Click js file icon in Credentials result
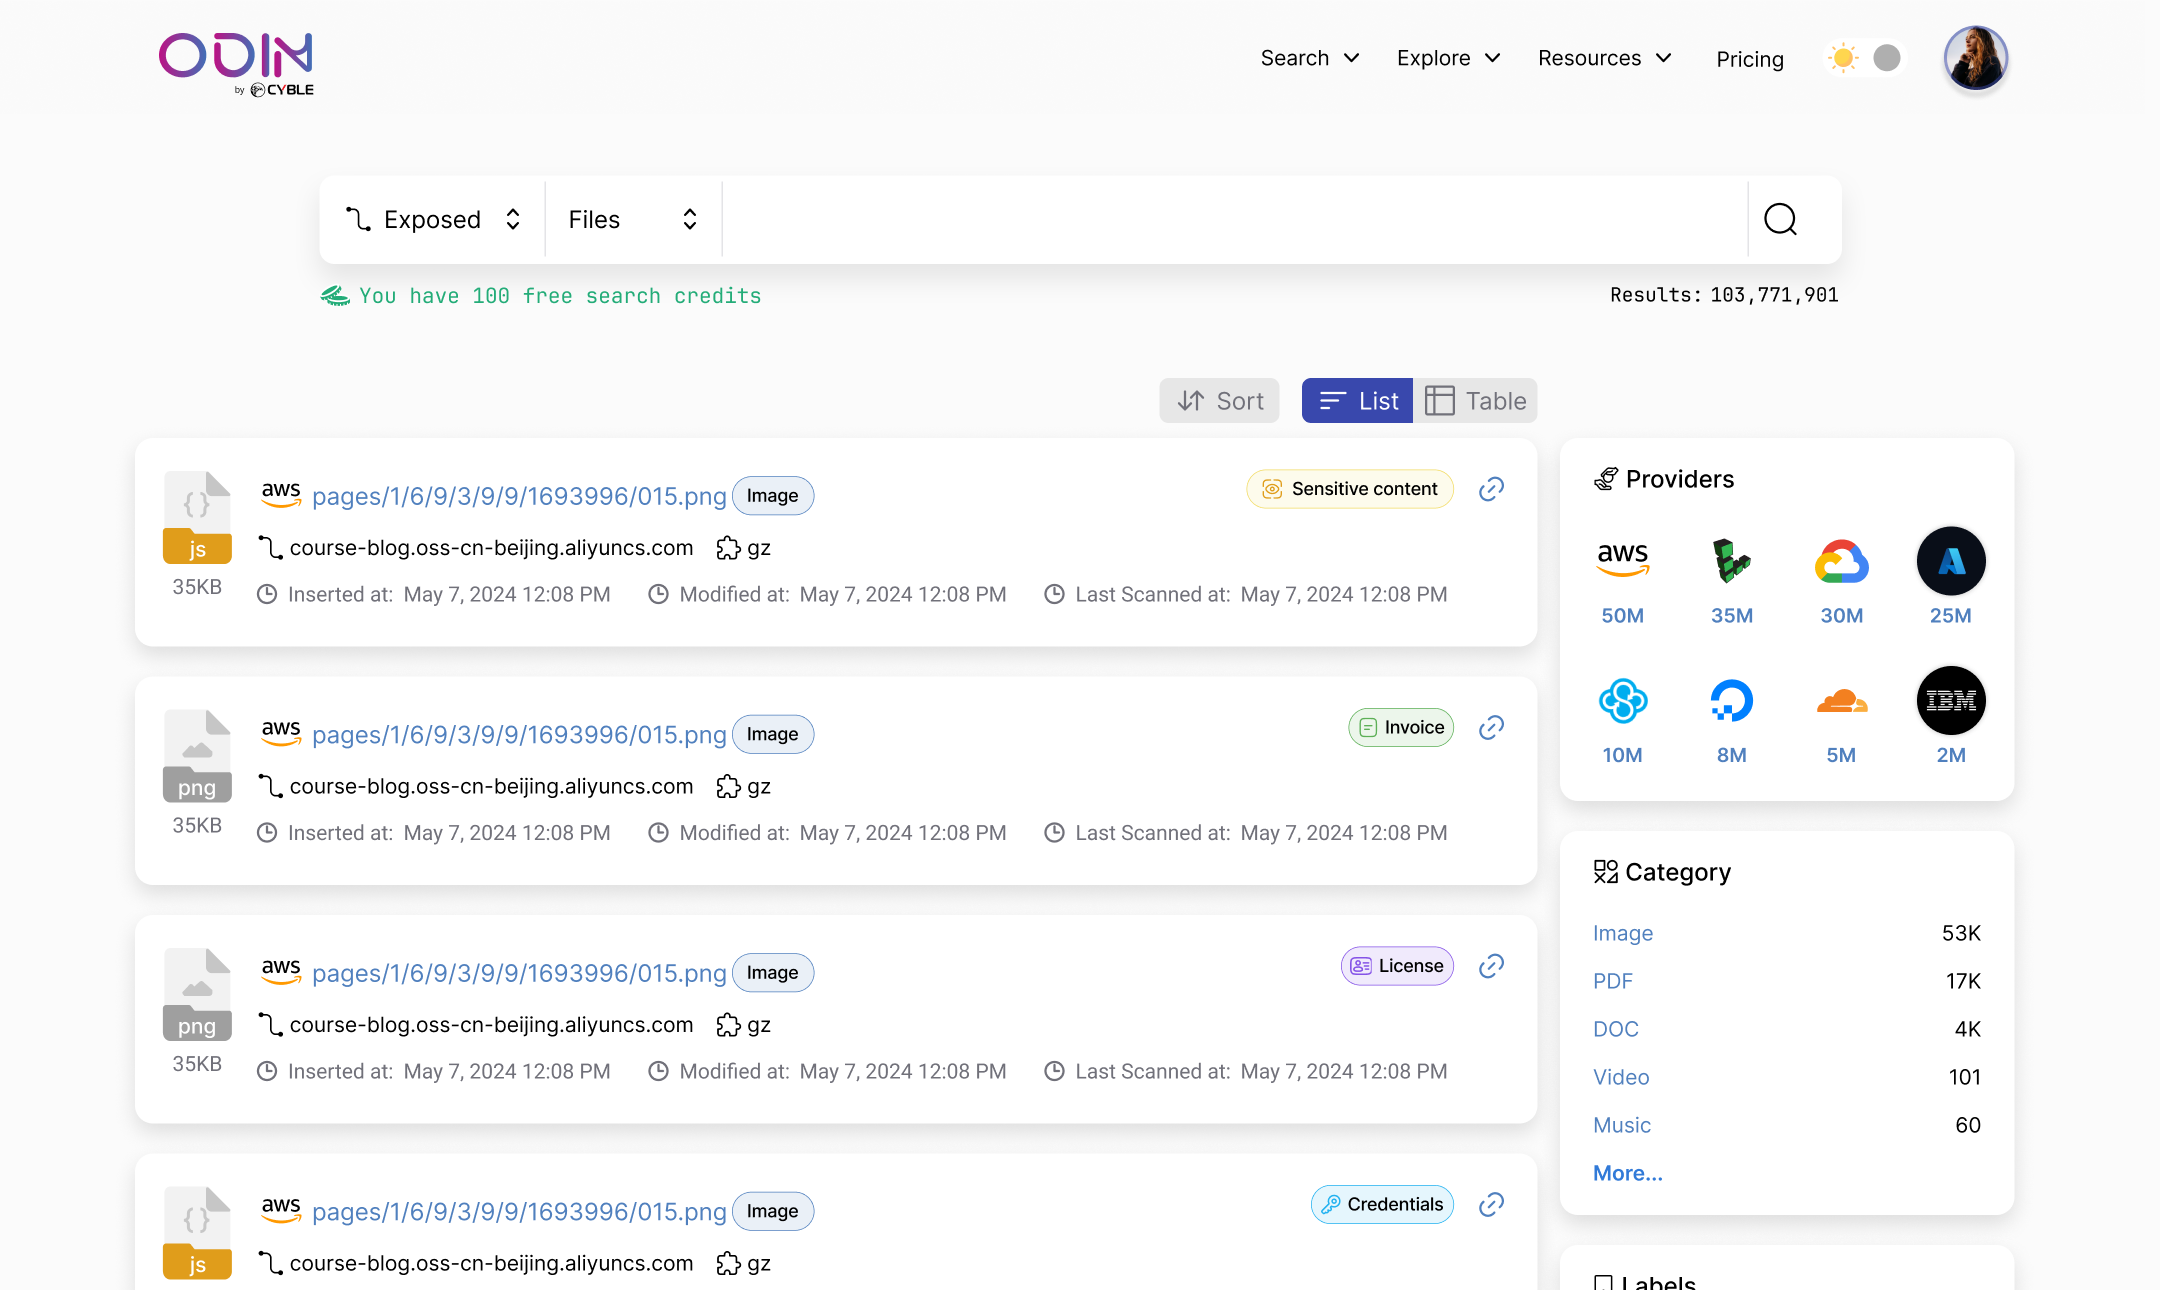Image resolution: width=2160 pixels, height=1290 pixels. pos(197,1233)
